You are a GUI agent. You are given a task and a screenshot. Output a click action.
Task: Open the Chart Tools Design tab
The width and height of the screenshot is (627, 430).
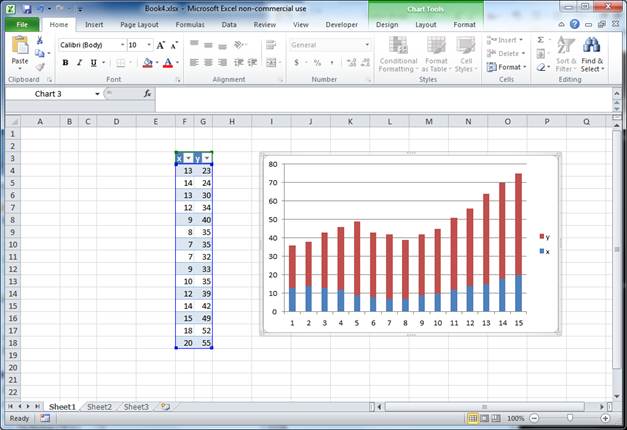[x=387, y=24]
